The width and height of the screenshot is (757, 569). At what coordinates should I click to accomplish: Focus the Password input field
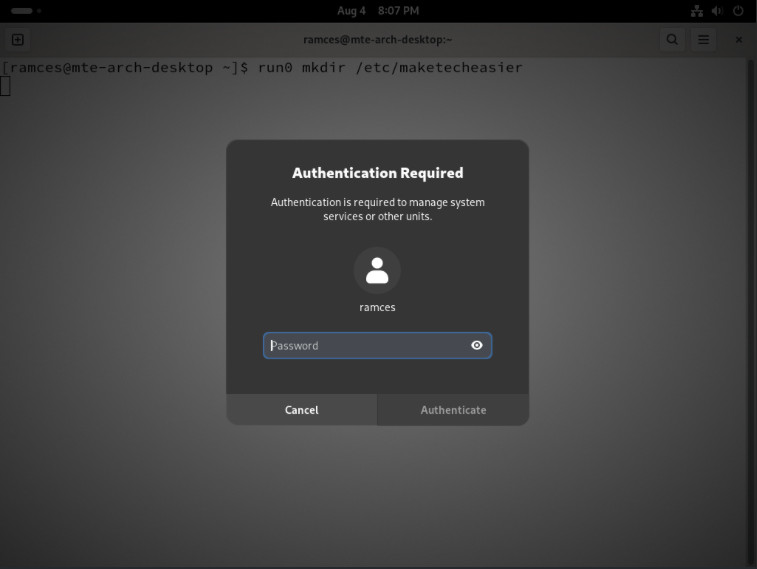coord(378,346)
